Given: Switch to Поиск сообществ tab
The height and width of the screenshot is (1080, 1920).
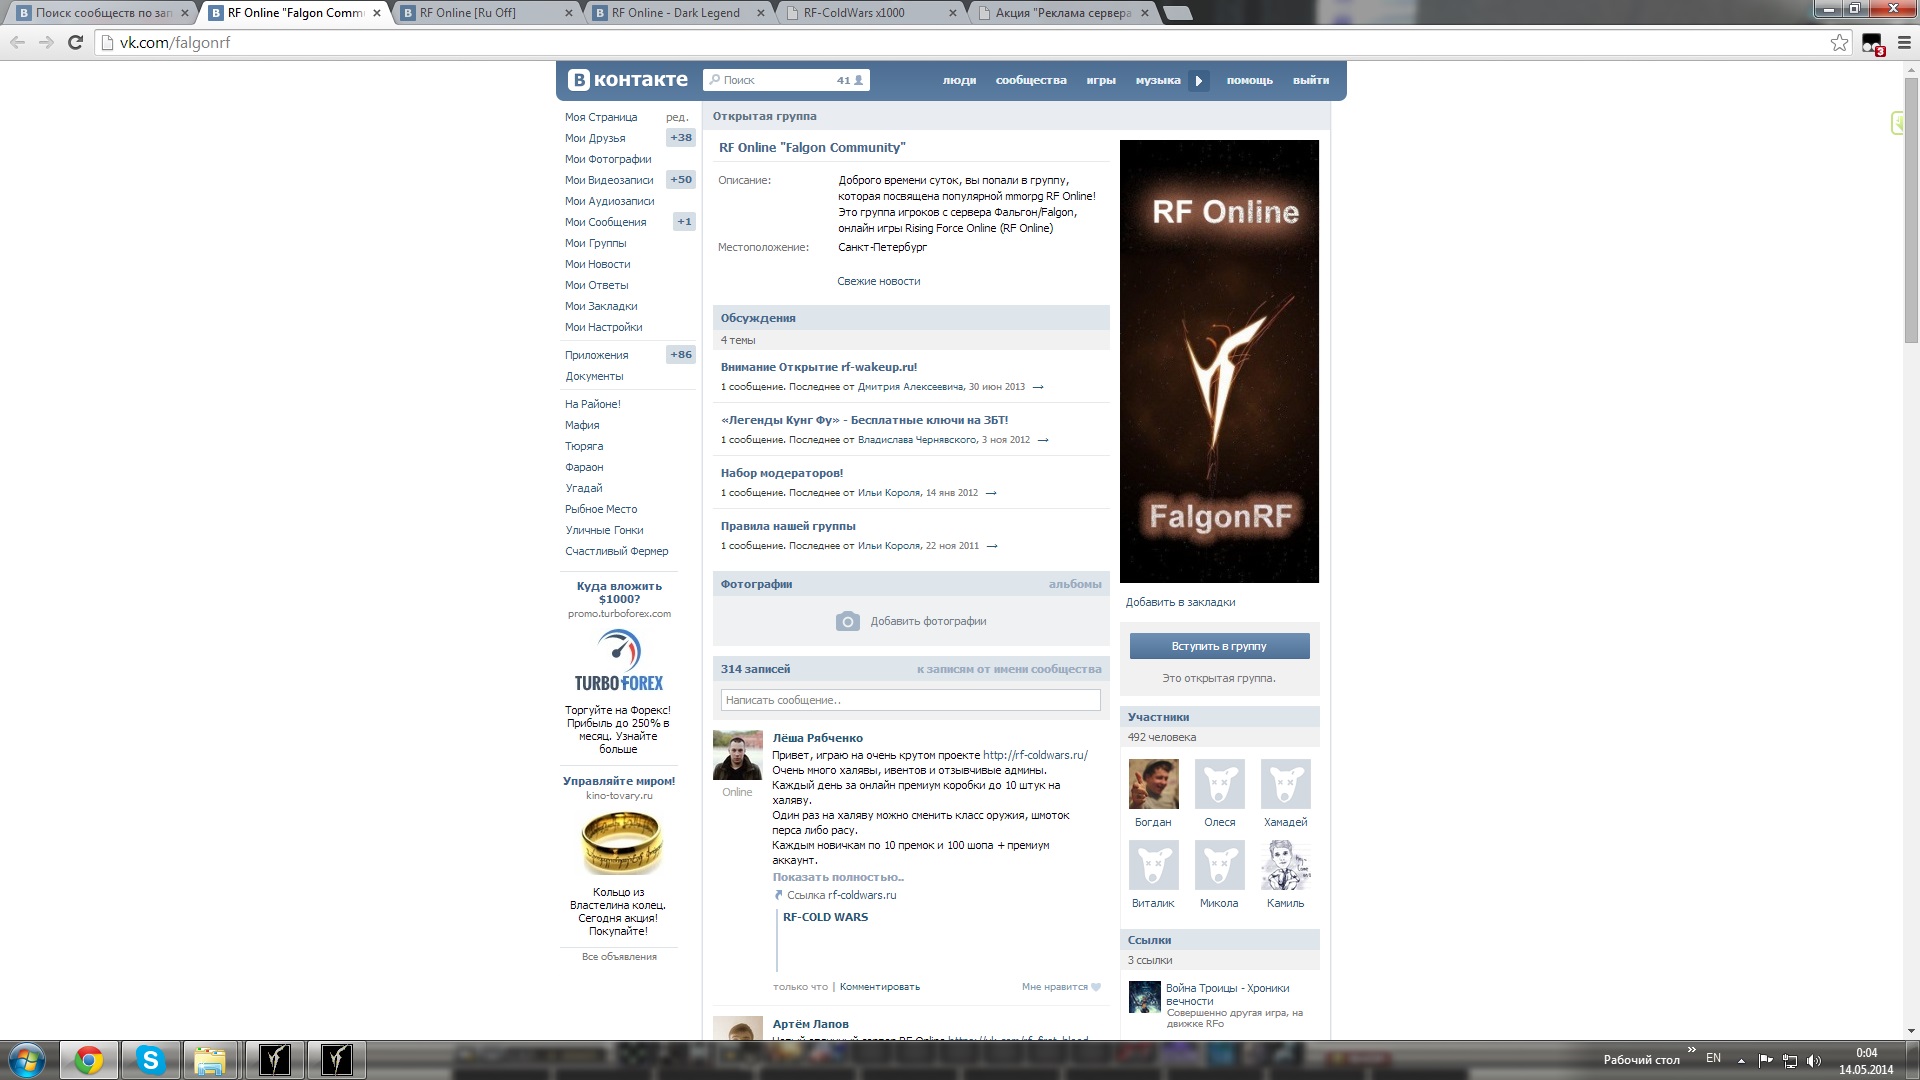Looking at the screenshot, I should click(x=101, y=13).
